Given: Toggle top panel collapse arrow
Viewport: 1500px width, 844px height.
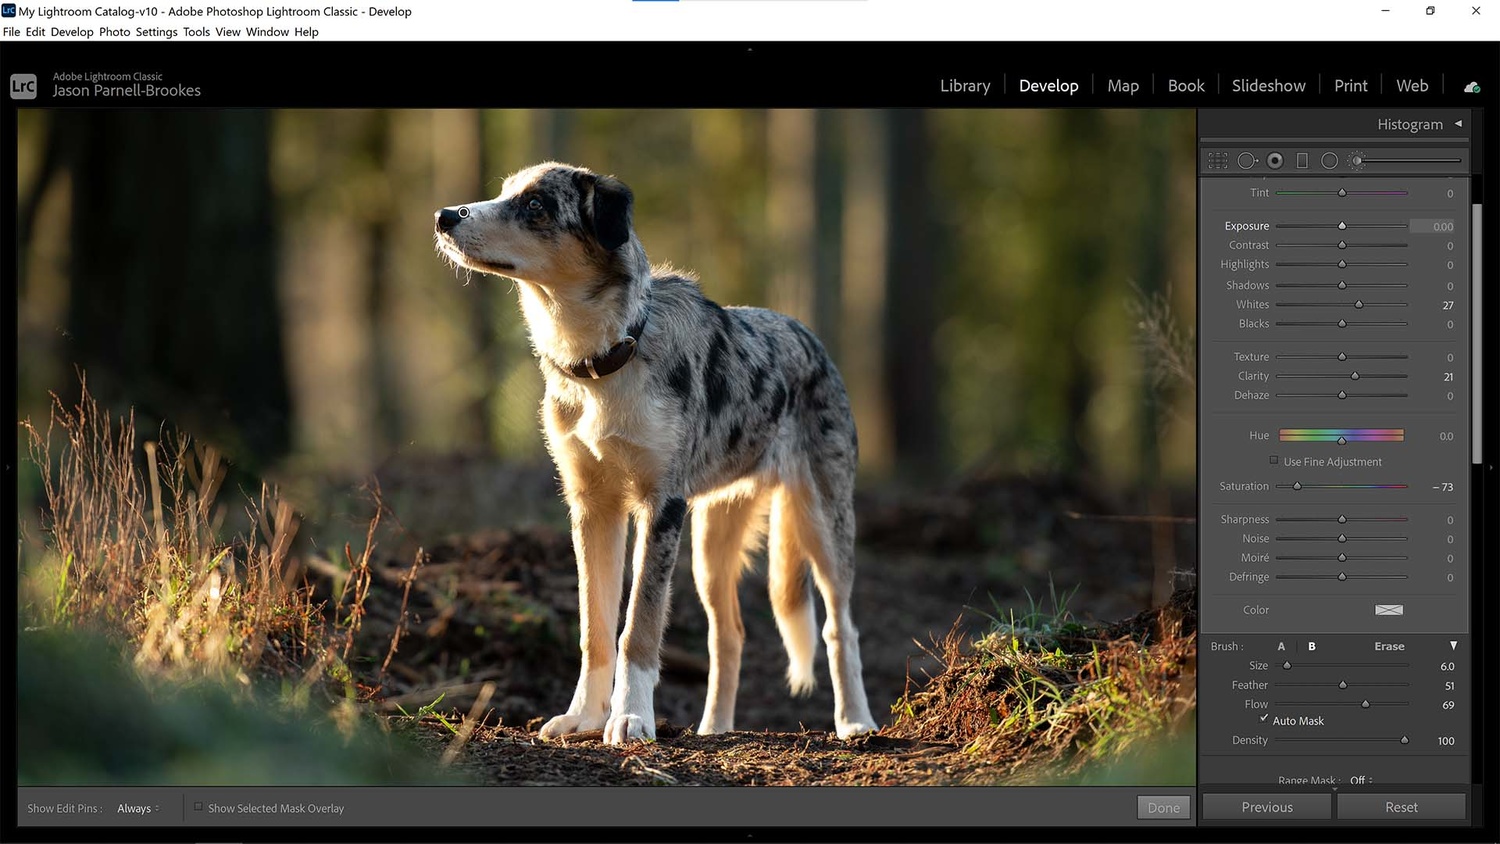Looking at the screenshot, I should pyautogui.click(x=749, y=49).
